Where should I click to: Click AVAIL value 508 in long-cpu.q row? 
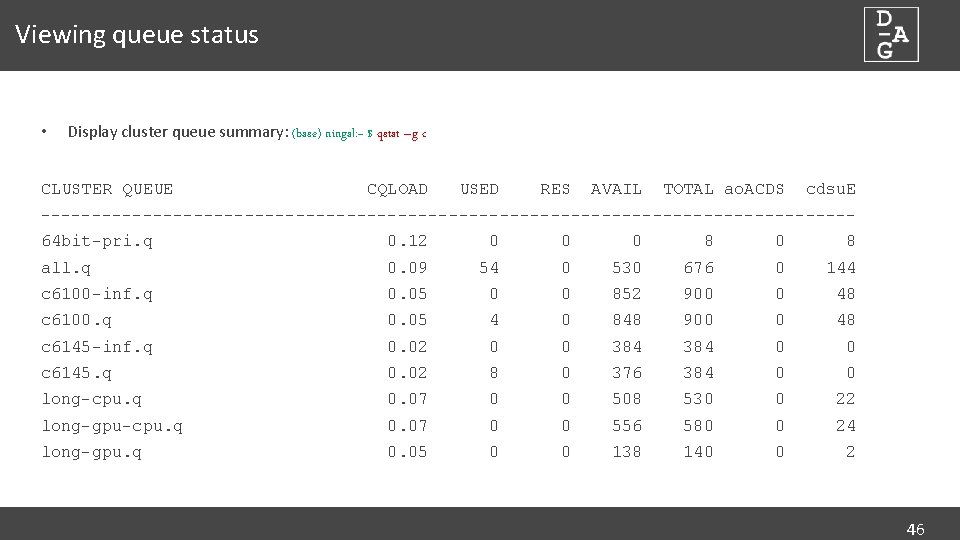[x=627, y=400]
